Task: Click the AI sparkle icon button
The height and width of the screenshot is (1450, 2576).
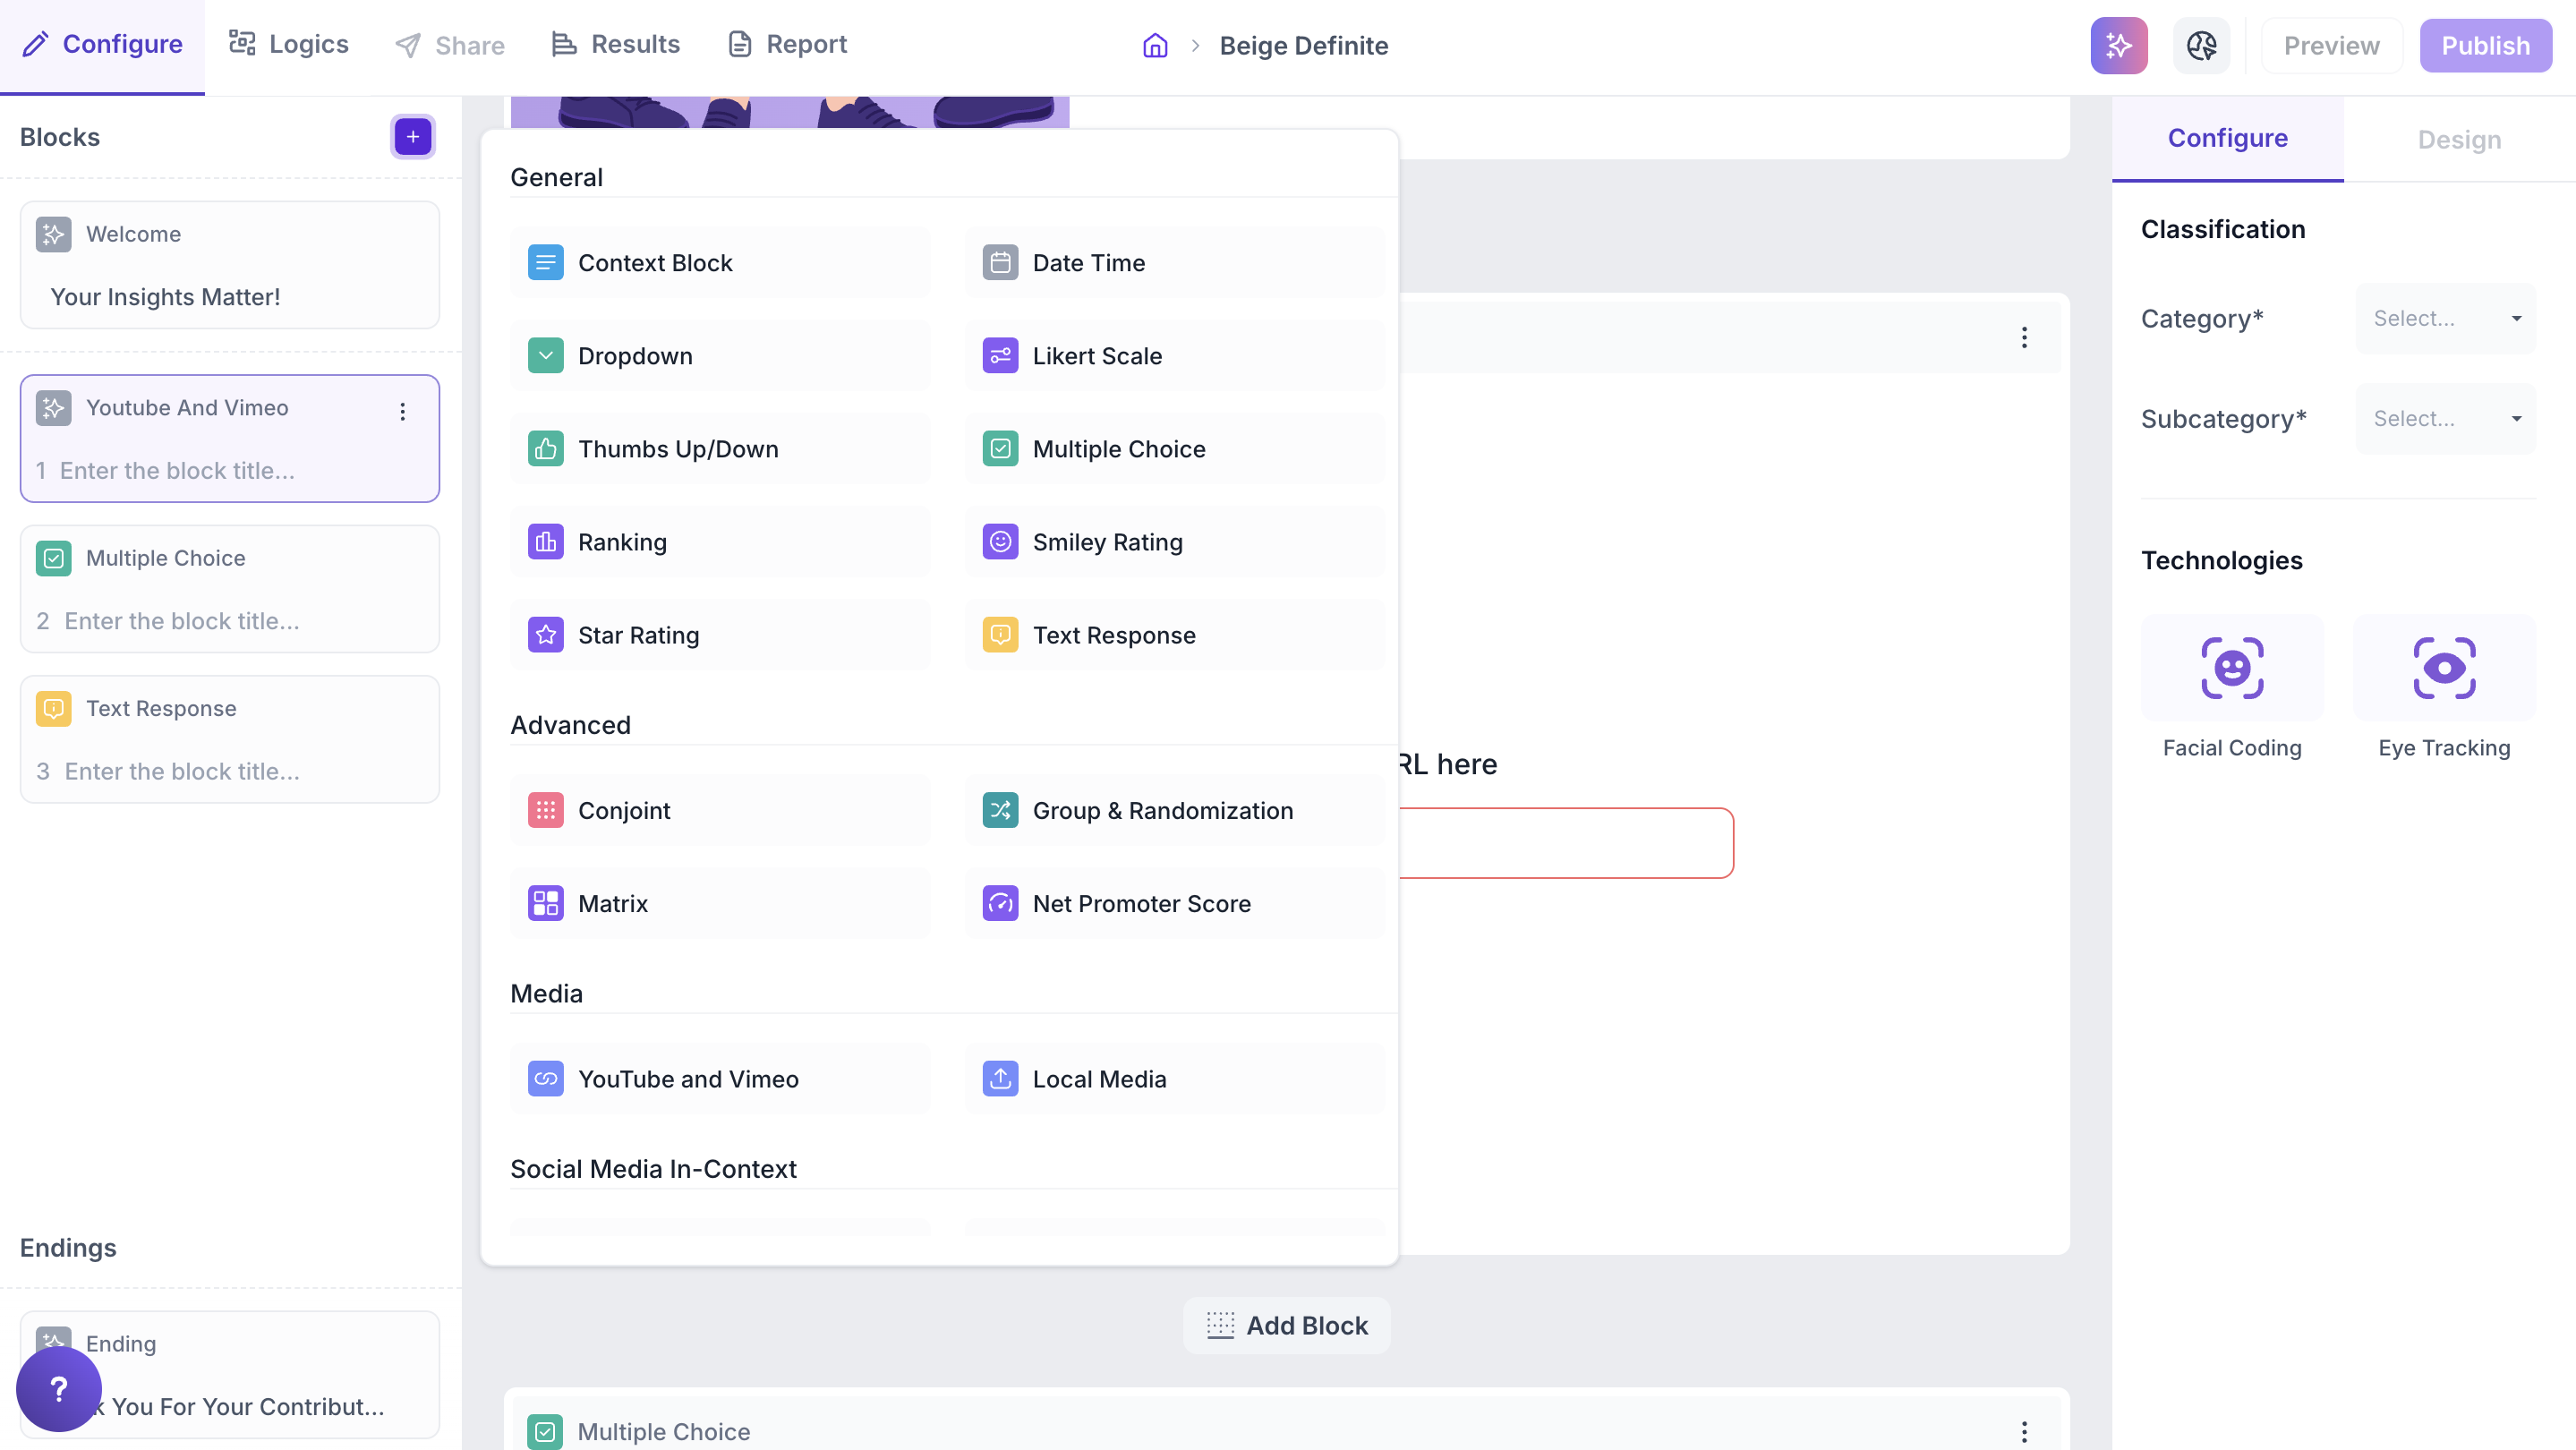Action: [2118, 46]
